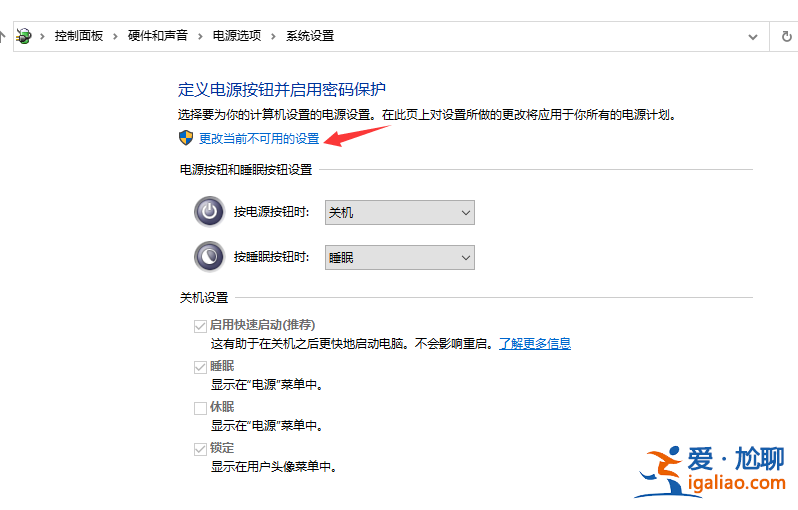
Task: Click 关机设置 section label
Action: 204,298
